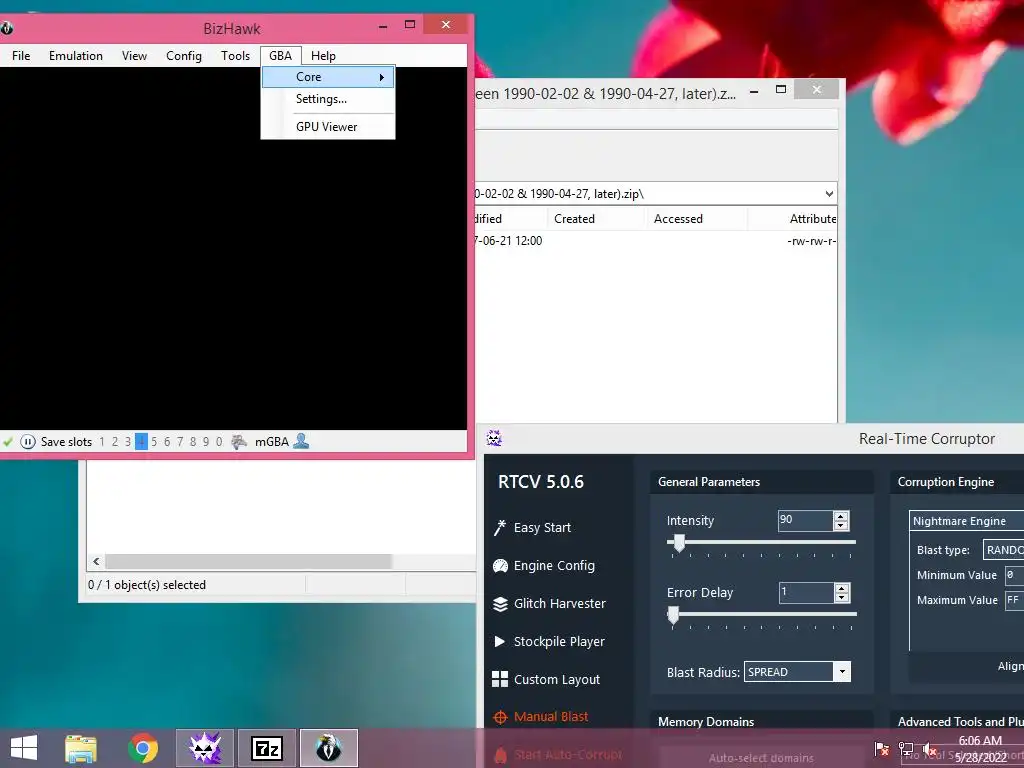This screenshot has width=1024, height=768.
Task: Open Google Chrome from the taskbar
Action: click(x=142, y=748)
